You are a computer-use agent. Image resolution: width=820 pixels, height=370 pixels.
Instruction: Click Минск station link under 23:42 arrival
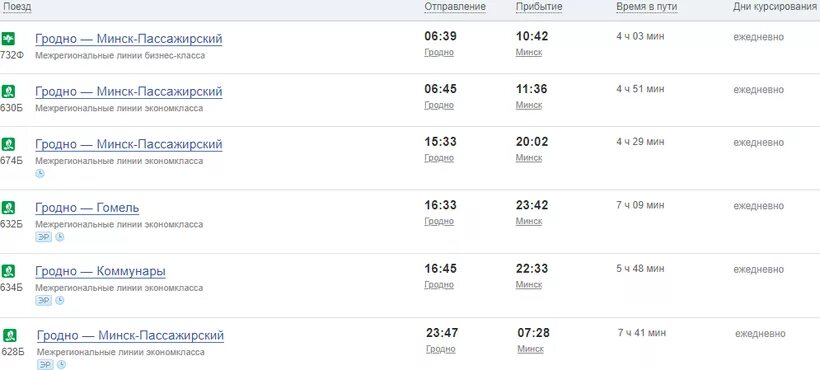[529, 221]
